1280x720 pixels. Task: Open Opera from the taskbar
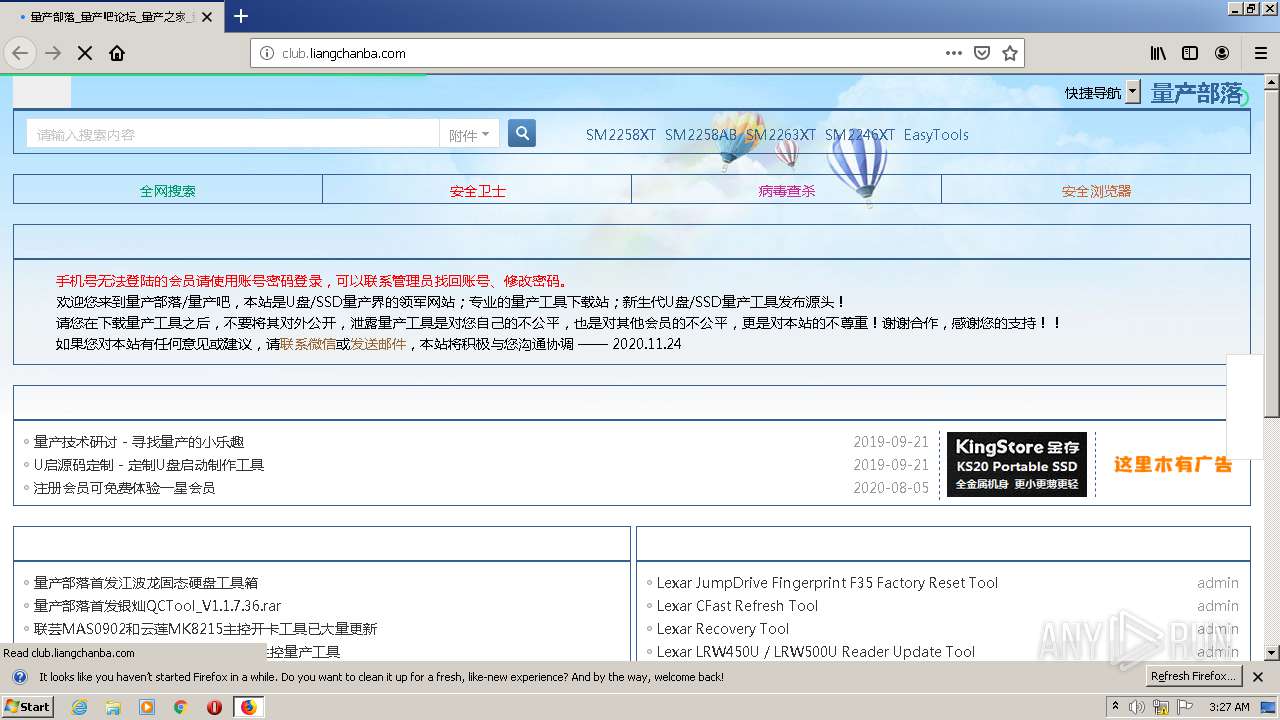214,706
